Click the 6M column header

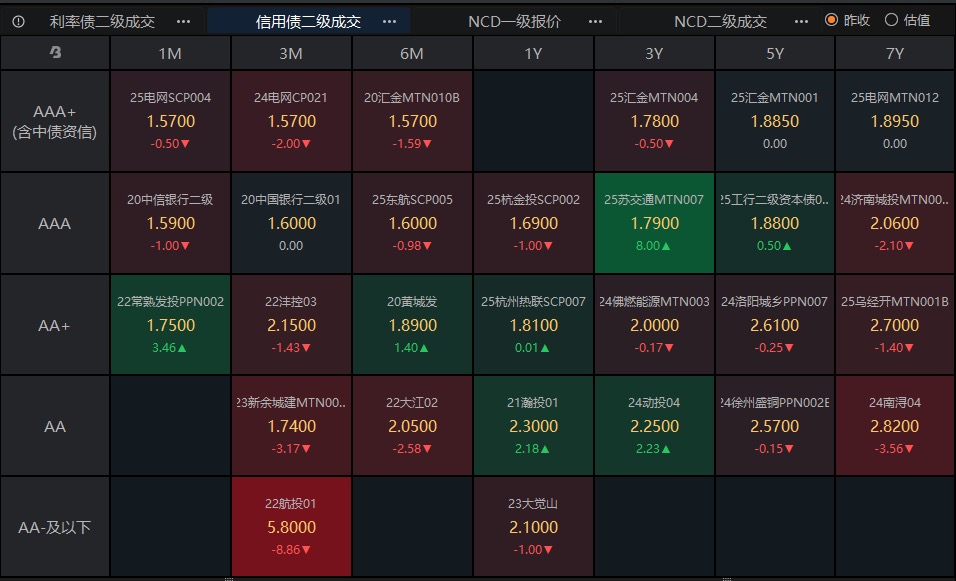[412, 53]
